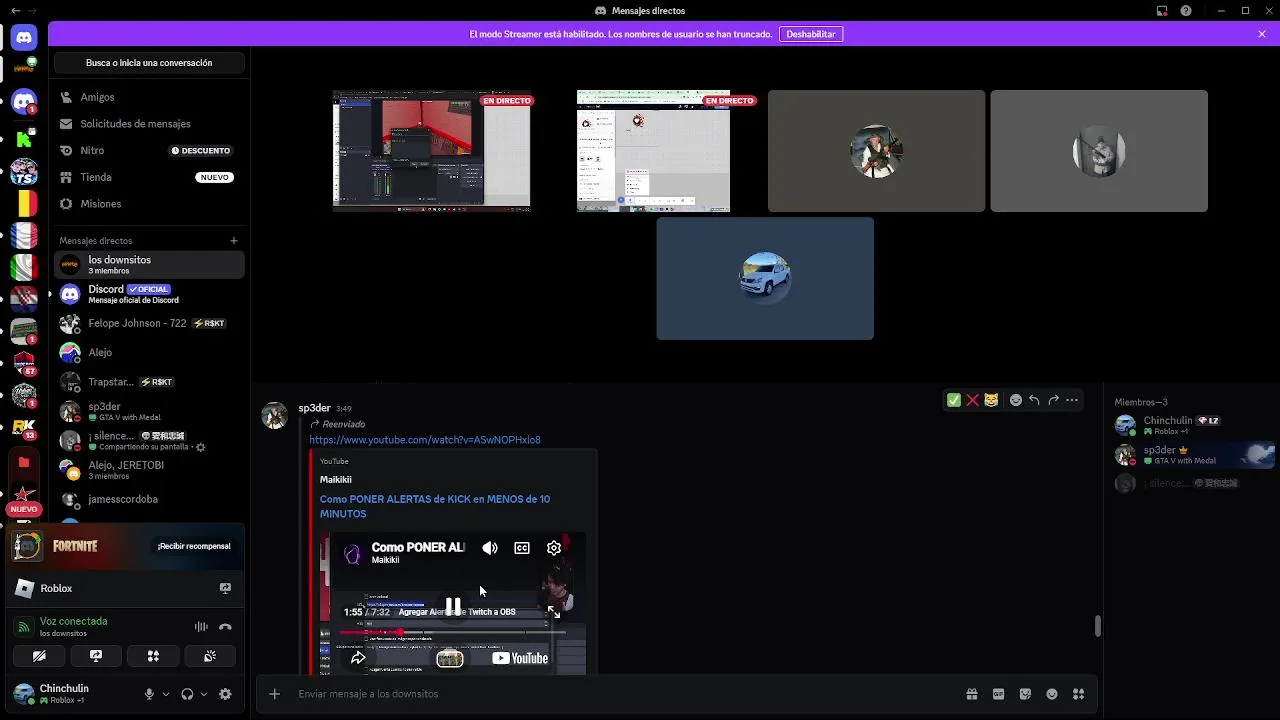Open Alejo direct message
1280x720 pixels.
click(149, 353)
